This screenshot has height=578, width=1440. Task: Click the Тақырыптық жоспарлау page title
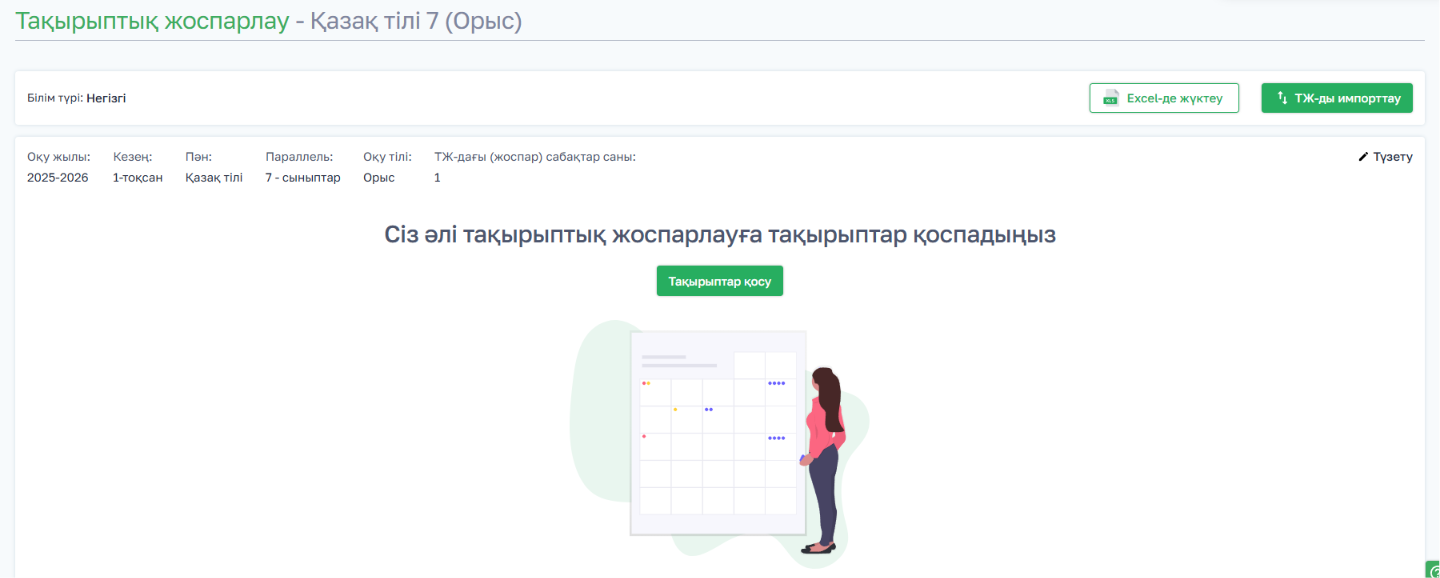[x=152, y=21]
